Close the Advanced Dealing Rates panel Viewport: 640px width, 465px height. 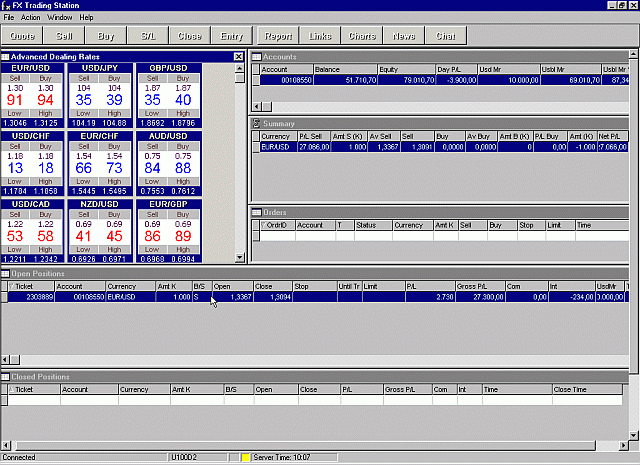pos(238,56)
